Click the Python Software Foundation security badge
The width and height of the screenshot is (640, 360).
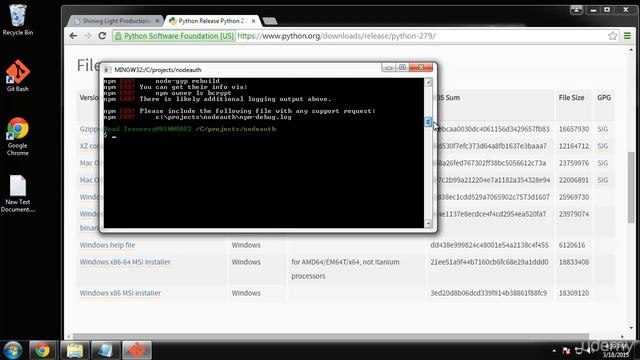point(174,36)
